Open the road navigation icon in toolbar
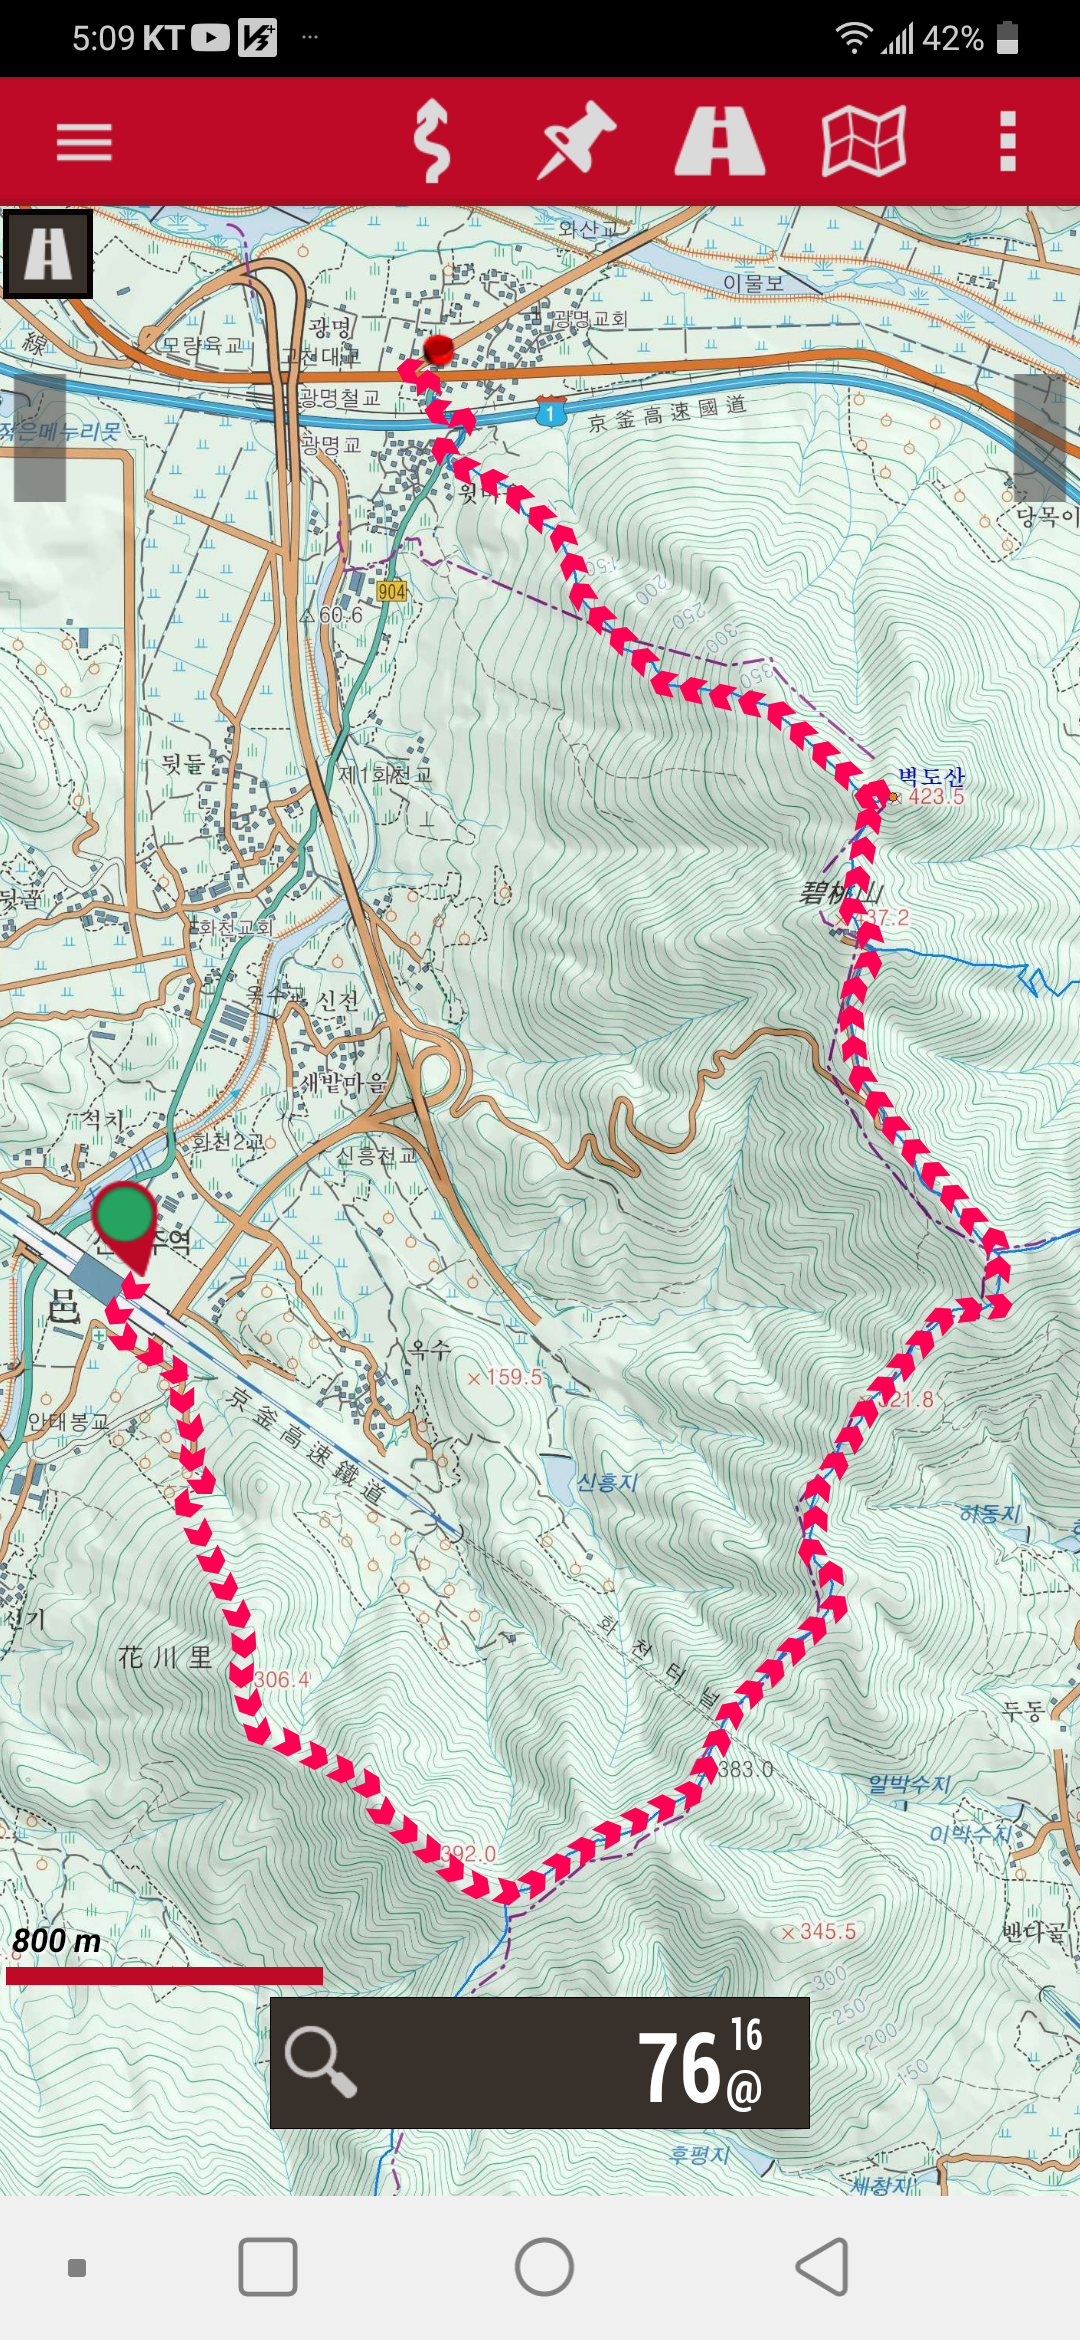 pyautogui.click(x=720, y=141)
